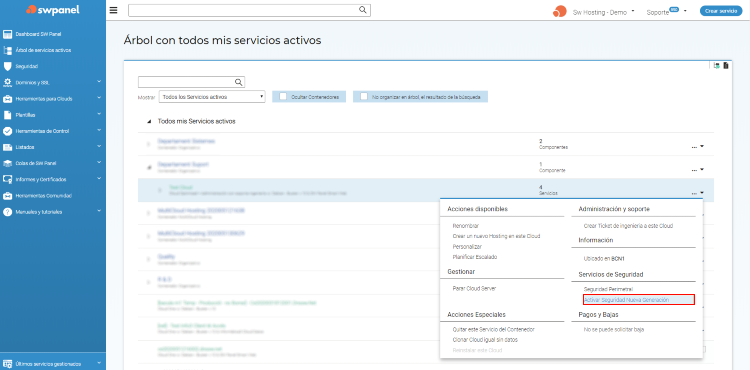Click the Plantillas document icon
This screenshot has height=370, width=750.
tap(7, 115)
